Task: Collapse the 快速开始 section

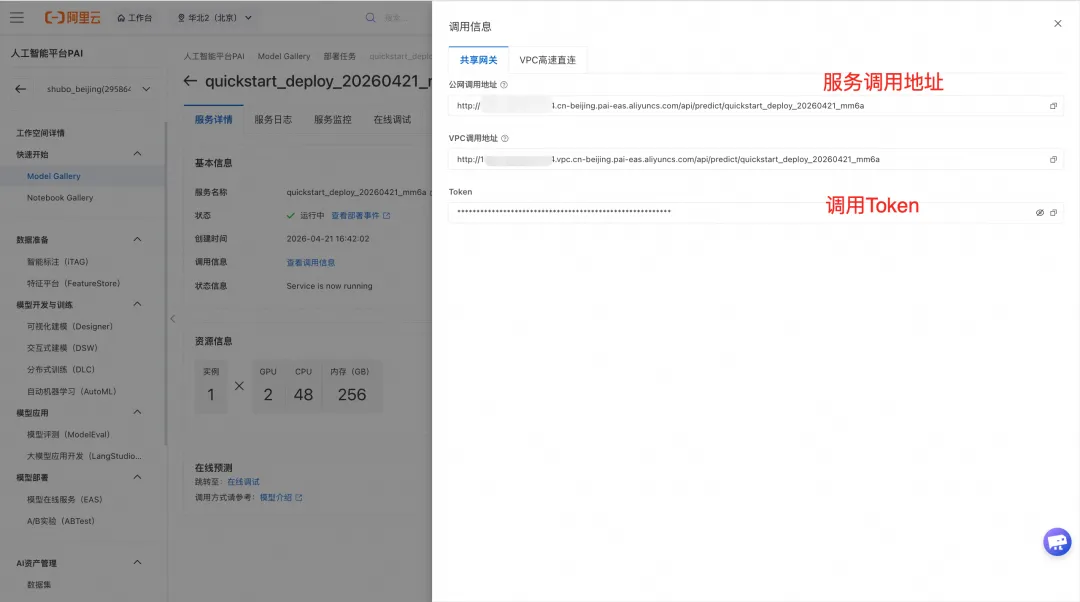Action: point(137,154)
